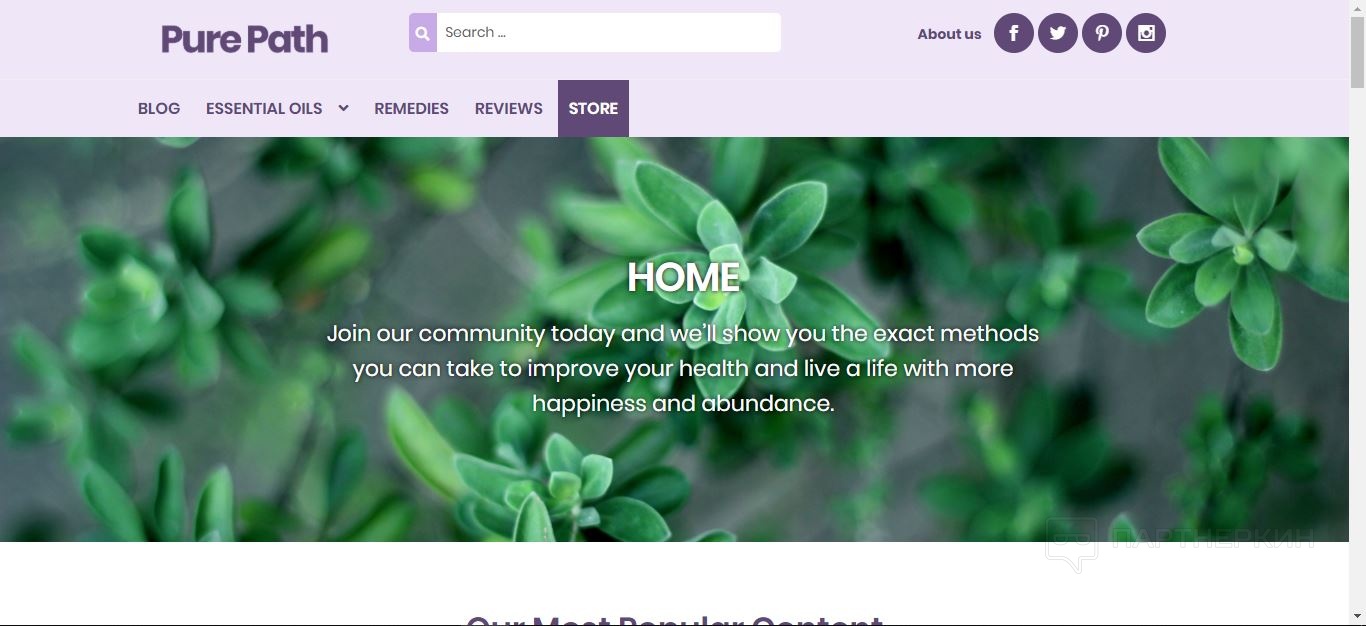The height and width of the screenshot is (626, 1366).
Task: Click the highlighted STORE button
Action: click(593, 108)
